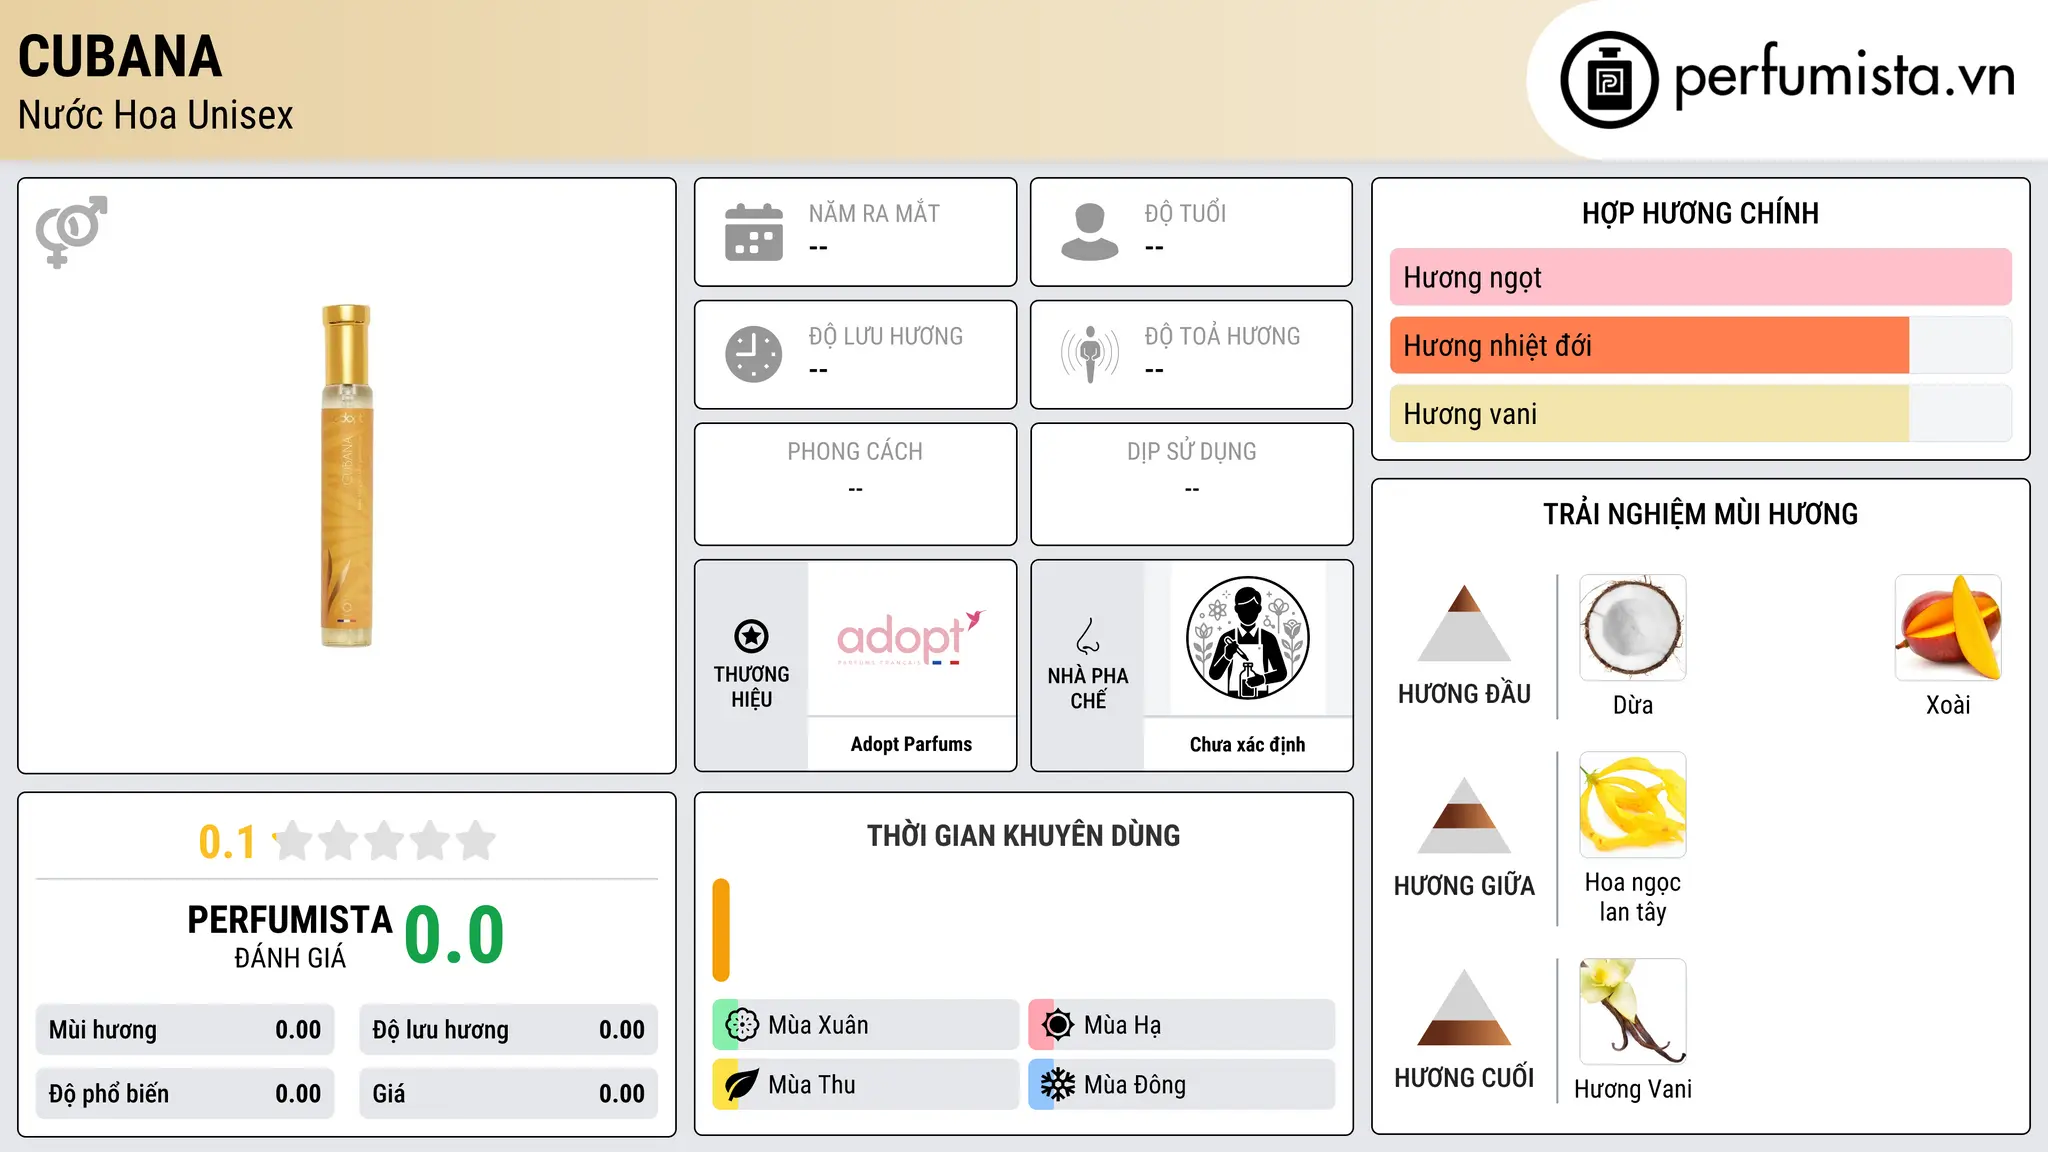This screenshot has height=1152, width=2048.
Task: Click the unisex gender symbol icon
Action: (71, 231)
